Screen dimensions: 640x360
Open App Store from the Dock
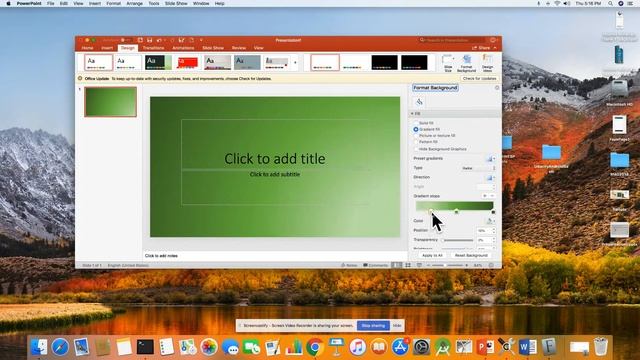[x=400, y=347]
